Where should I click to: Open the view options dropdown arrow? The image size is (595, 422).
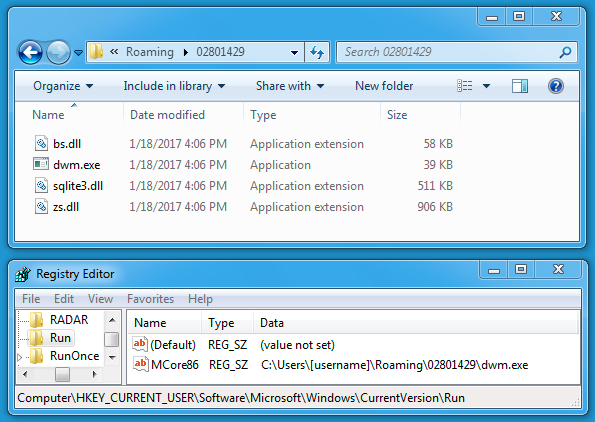coord(486,86)
